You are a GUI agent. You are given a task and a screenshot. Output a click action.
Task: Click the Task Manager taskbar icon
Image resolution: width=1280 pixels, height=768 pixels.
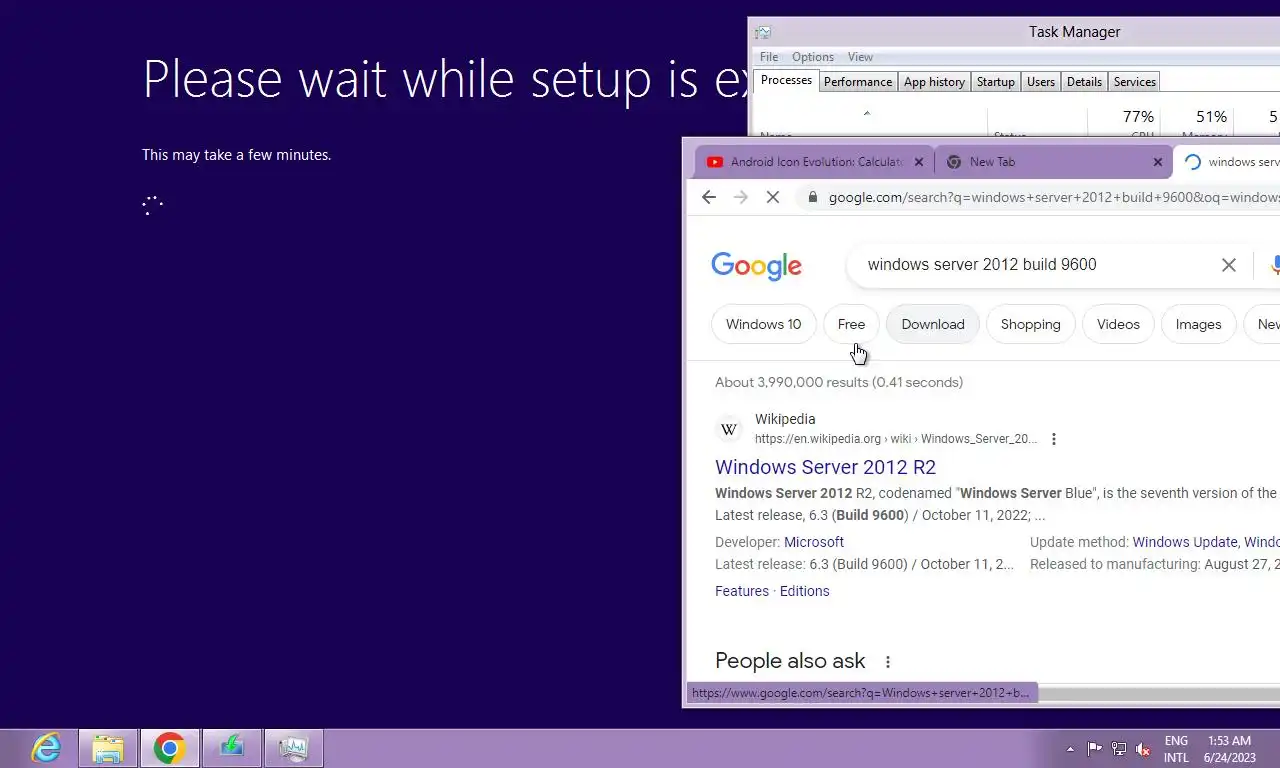pyautogui.click(x=294, y=748)
